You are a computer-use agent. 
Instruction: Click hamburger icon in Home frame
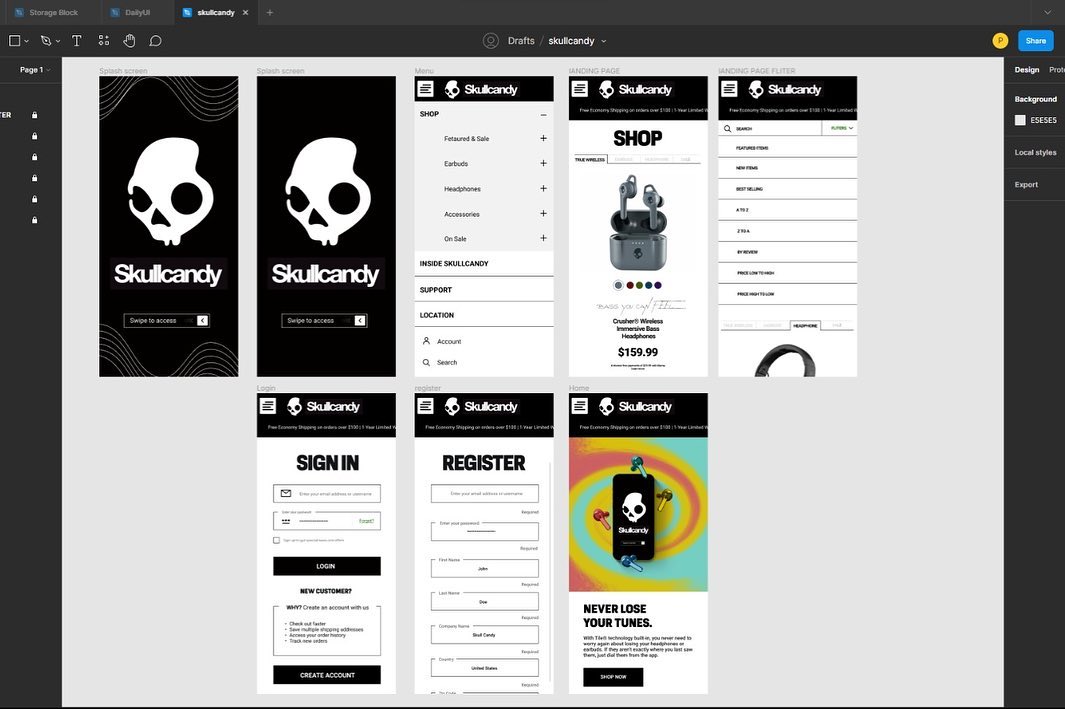(x=580, y=406)
